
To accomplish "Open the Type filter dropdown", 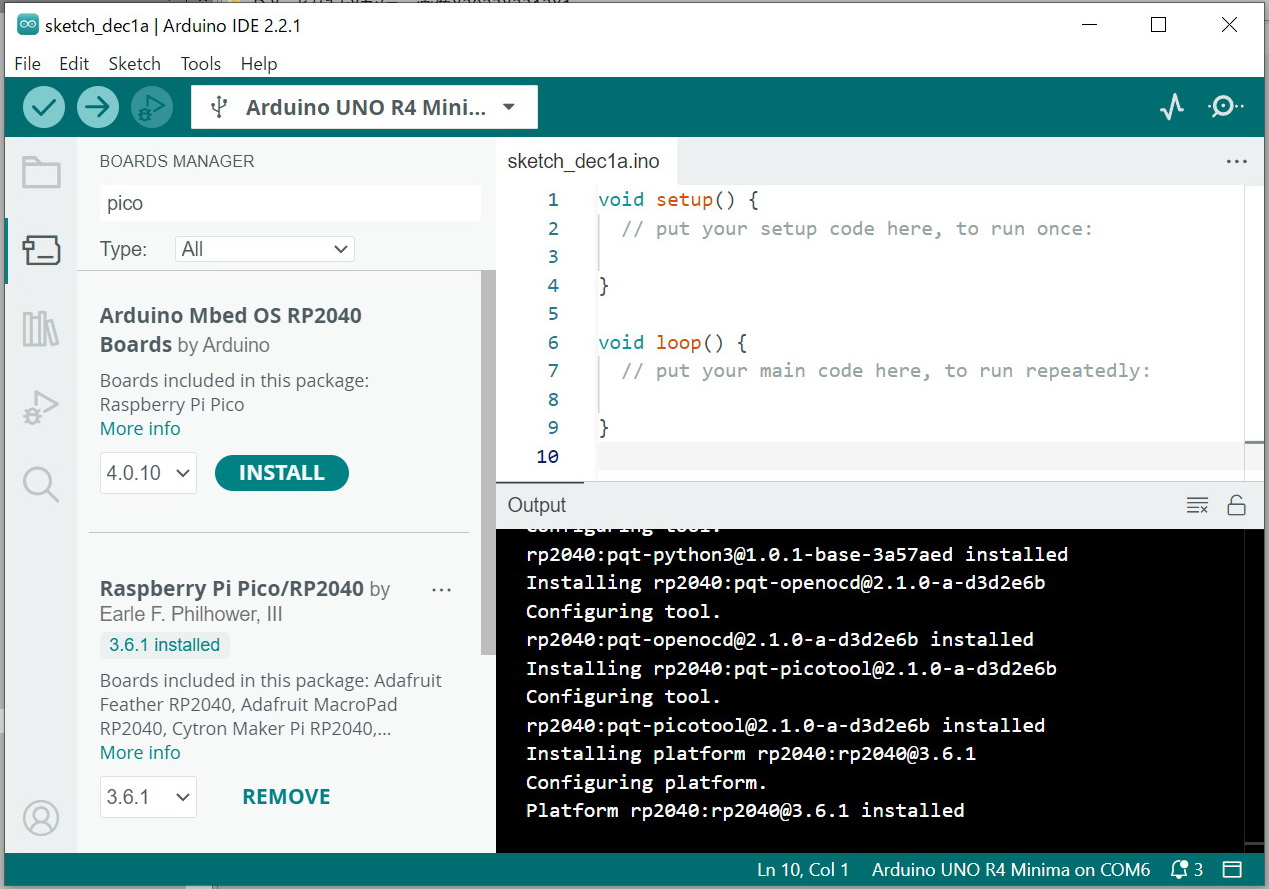I will (264, 249).
